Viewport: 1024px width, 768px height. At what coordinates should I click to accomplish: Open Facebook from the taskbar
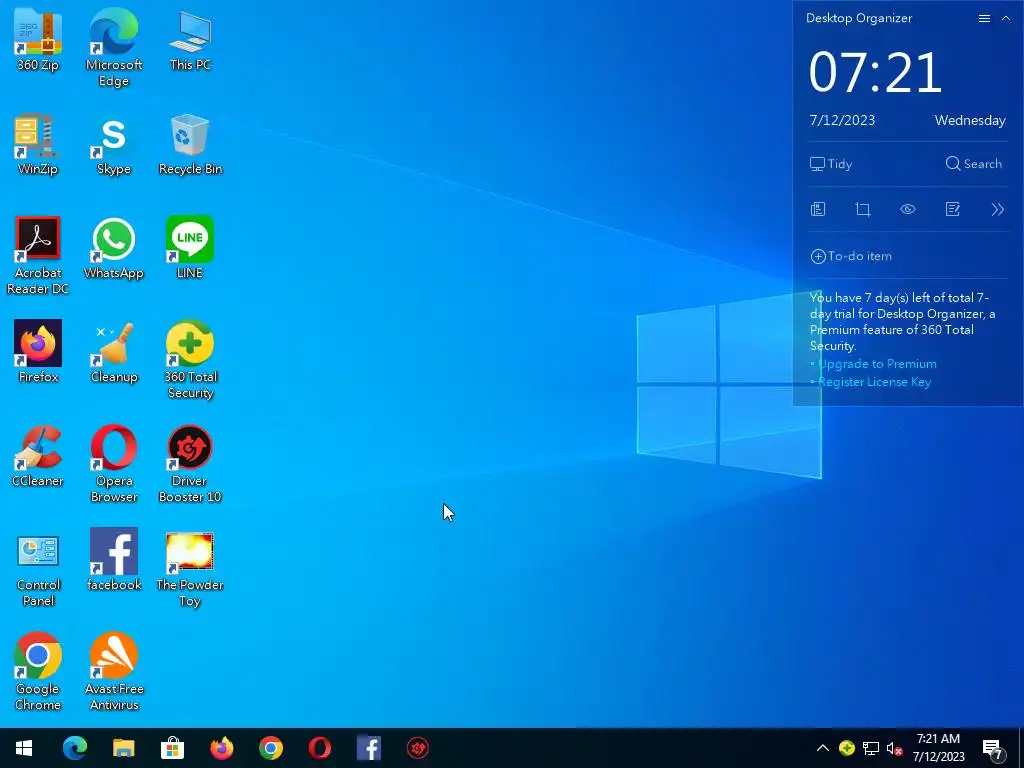click(x=368, y=748)
